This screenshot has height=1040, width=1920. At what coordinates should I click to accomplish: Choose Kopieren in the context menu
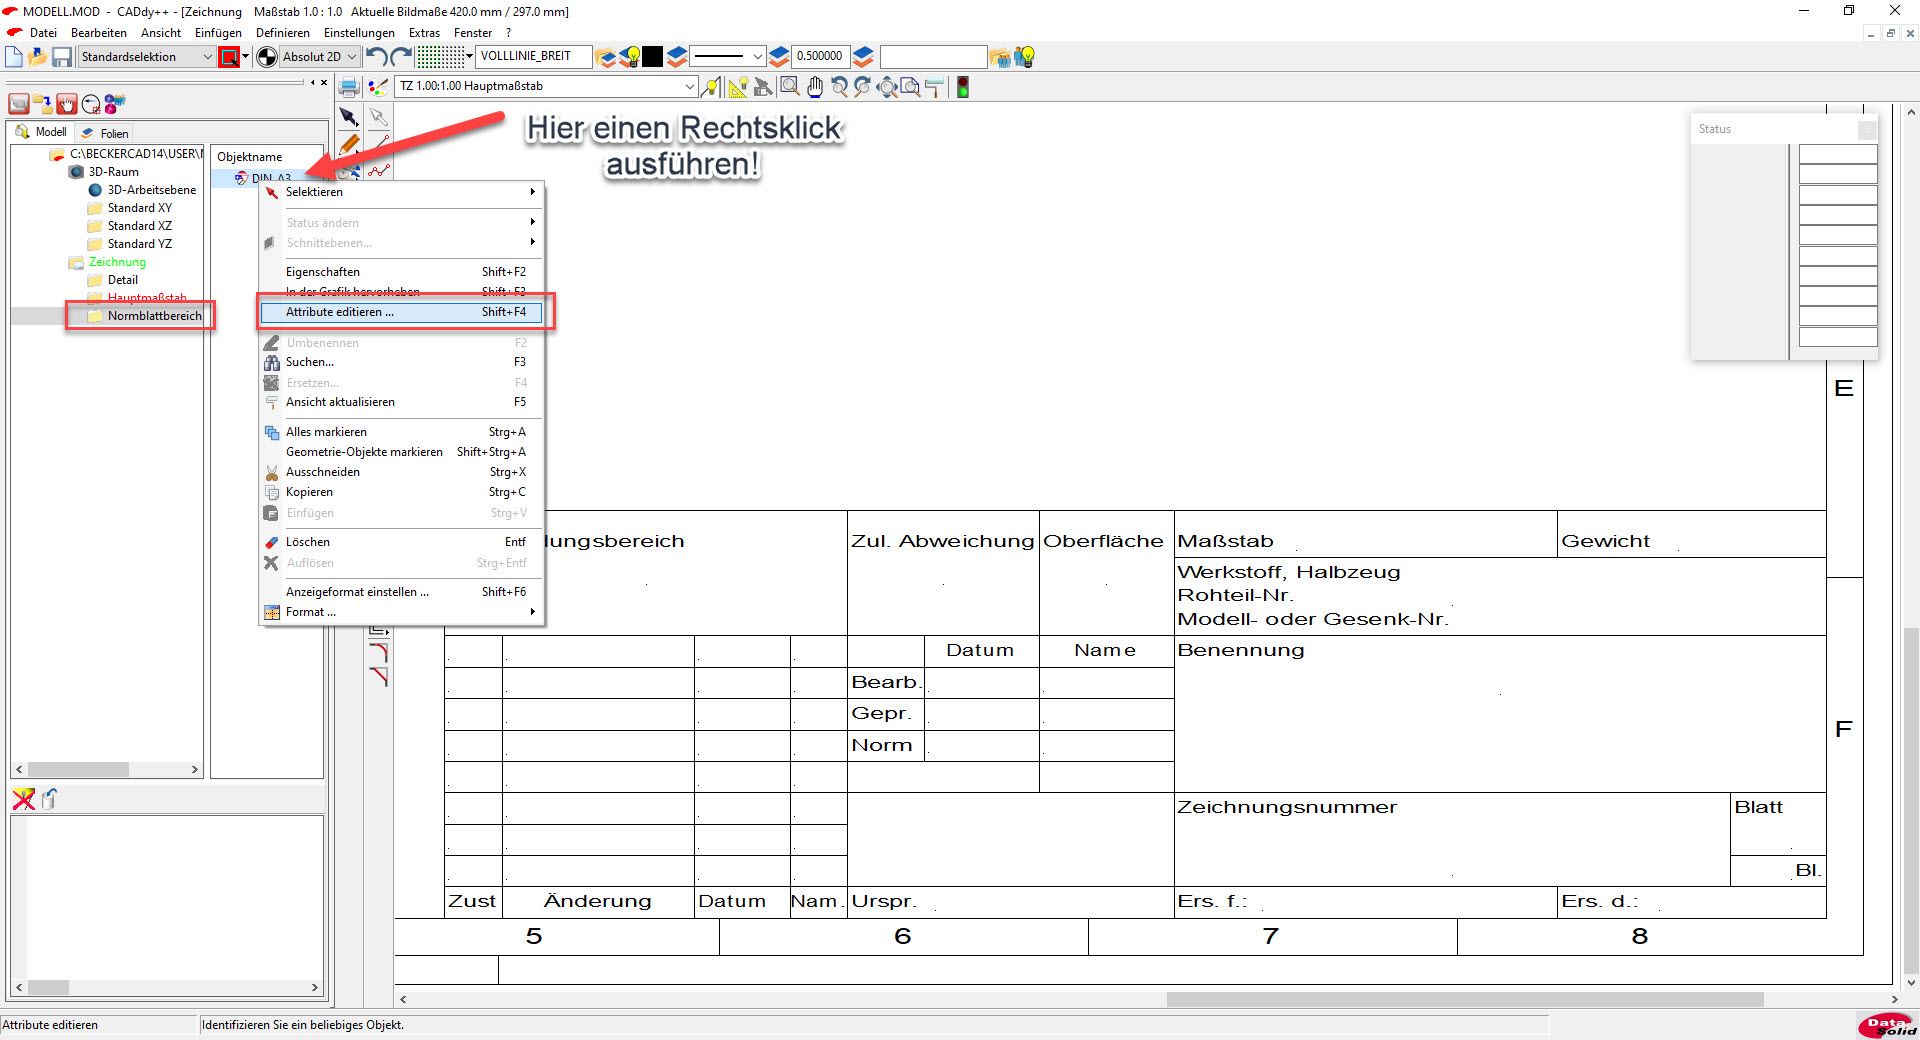point(401,492)
